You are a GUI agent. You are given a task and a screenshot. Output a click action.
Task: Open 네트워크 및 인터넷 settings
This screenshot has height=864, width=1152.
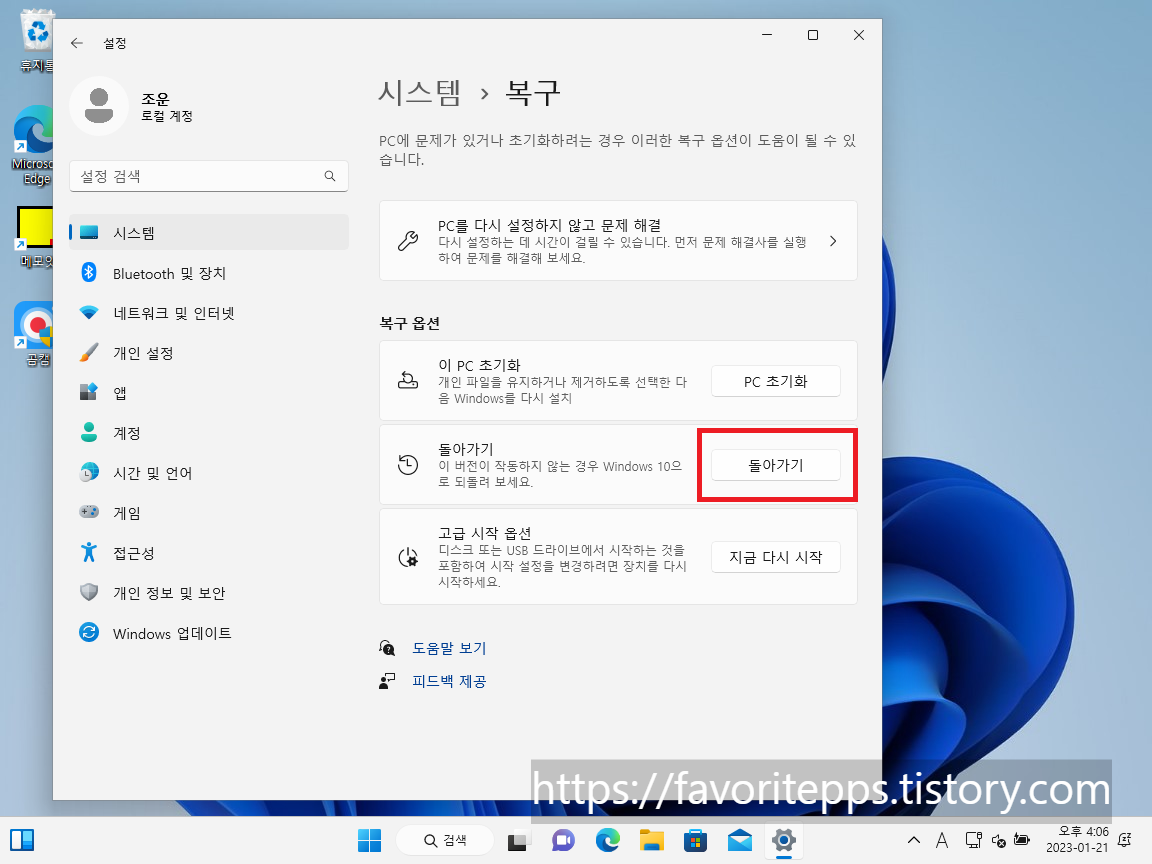(x=209, y=313)
